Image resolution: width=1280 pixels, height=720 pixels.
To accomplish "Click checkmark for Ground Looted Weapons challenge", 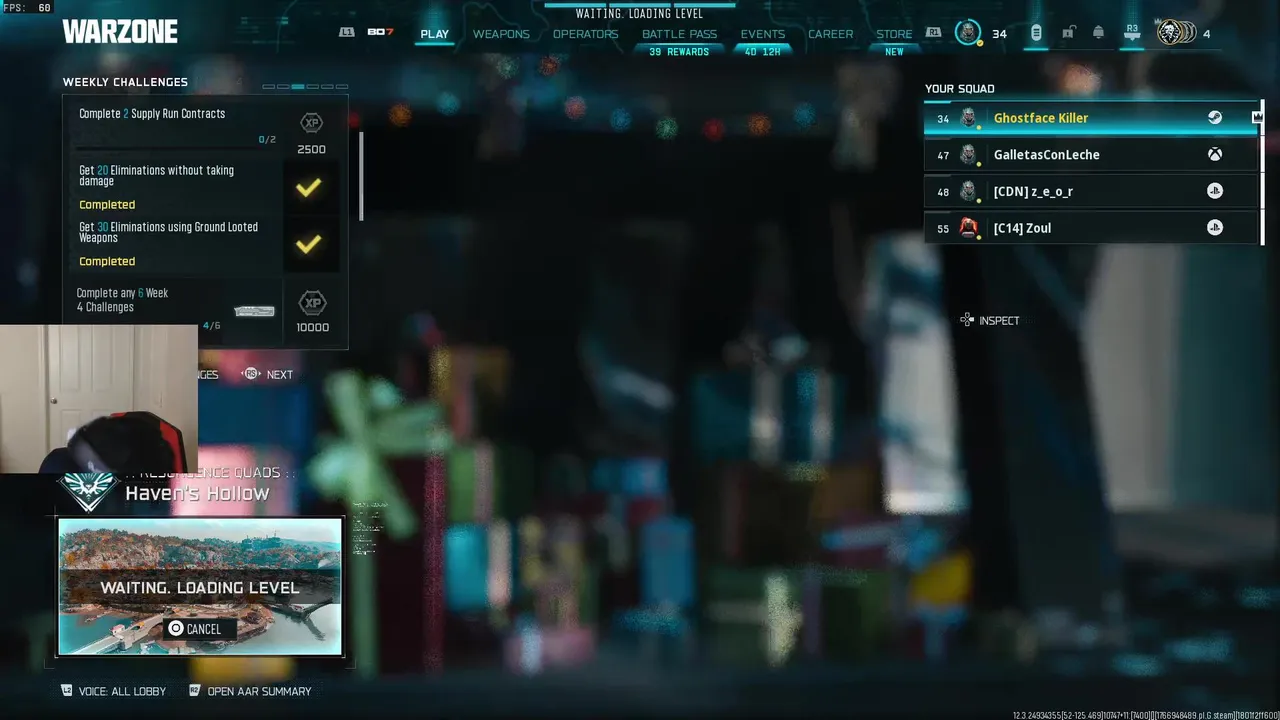I will 309,244.
